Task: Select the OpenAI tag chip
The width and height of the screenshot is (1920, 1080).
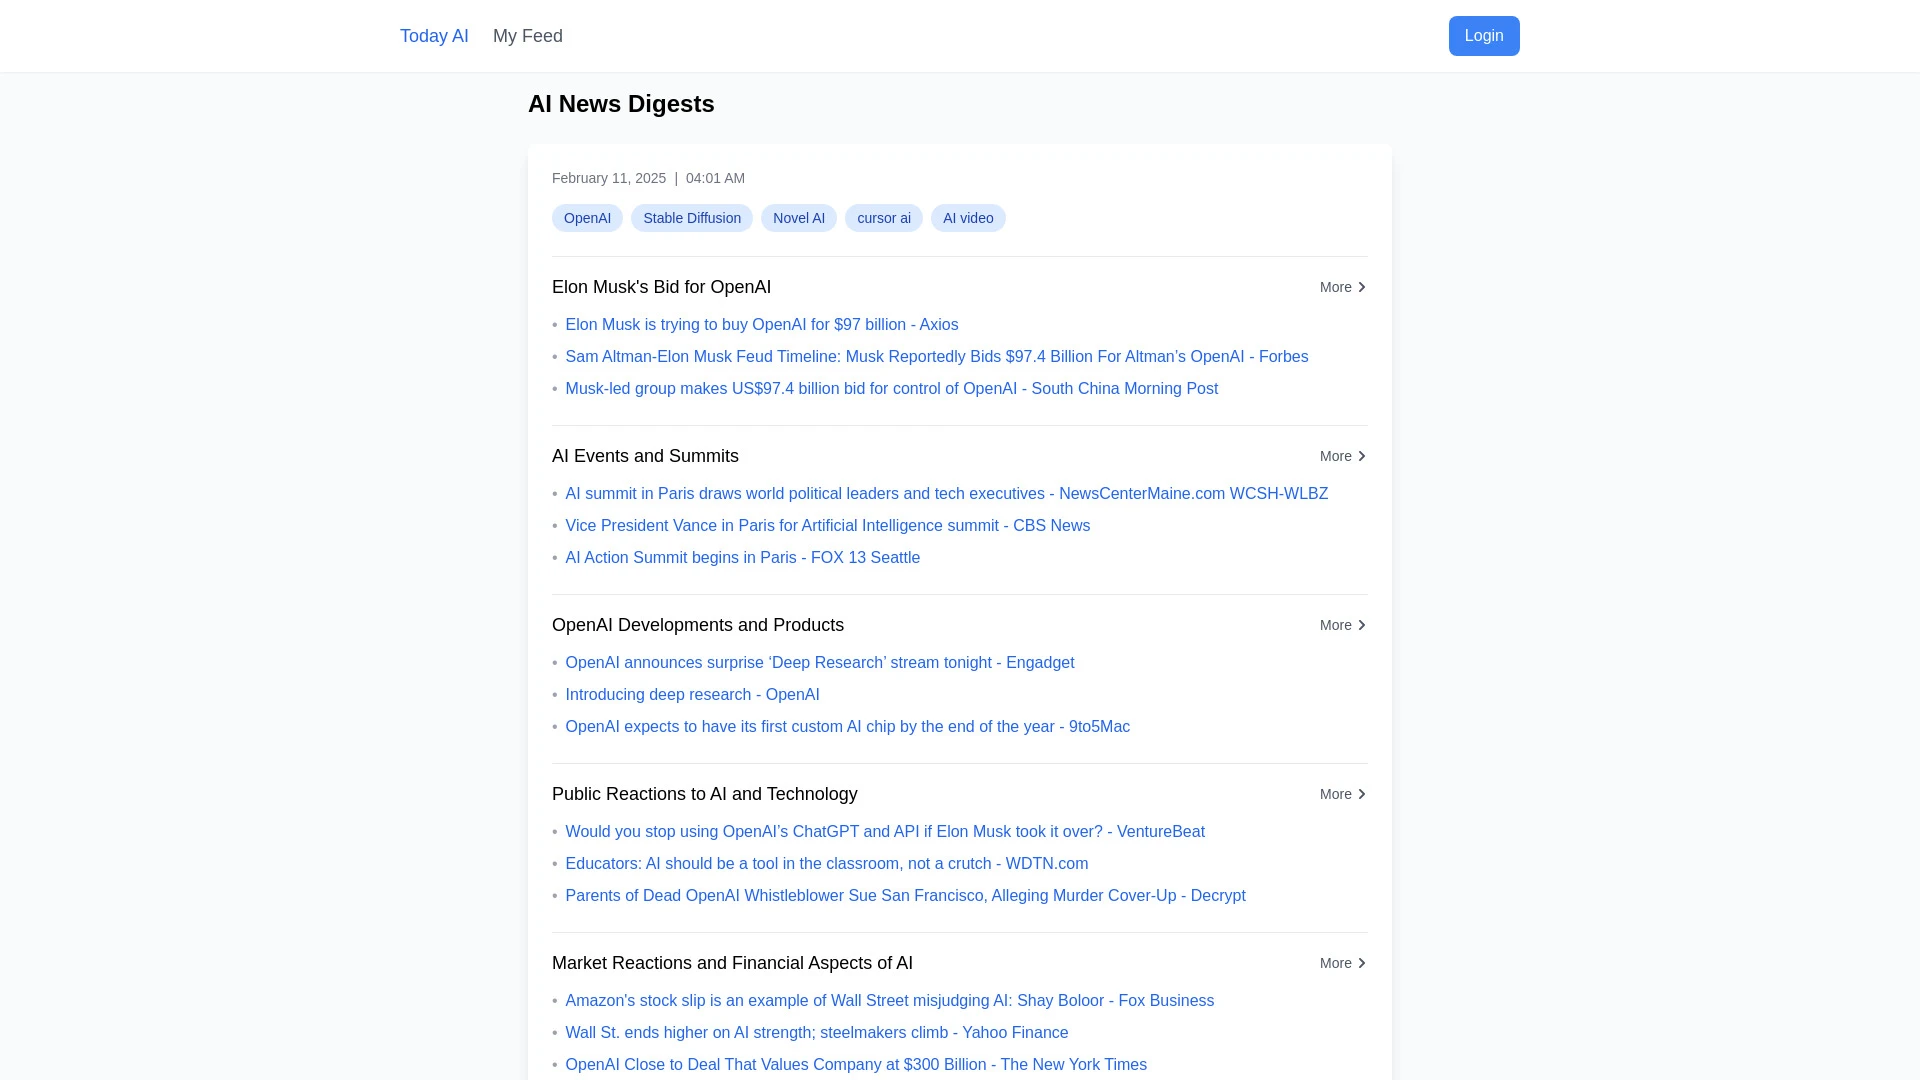Action: coord(587,218)
